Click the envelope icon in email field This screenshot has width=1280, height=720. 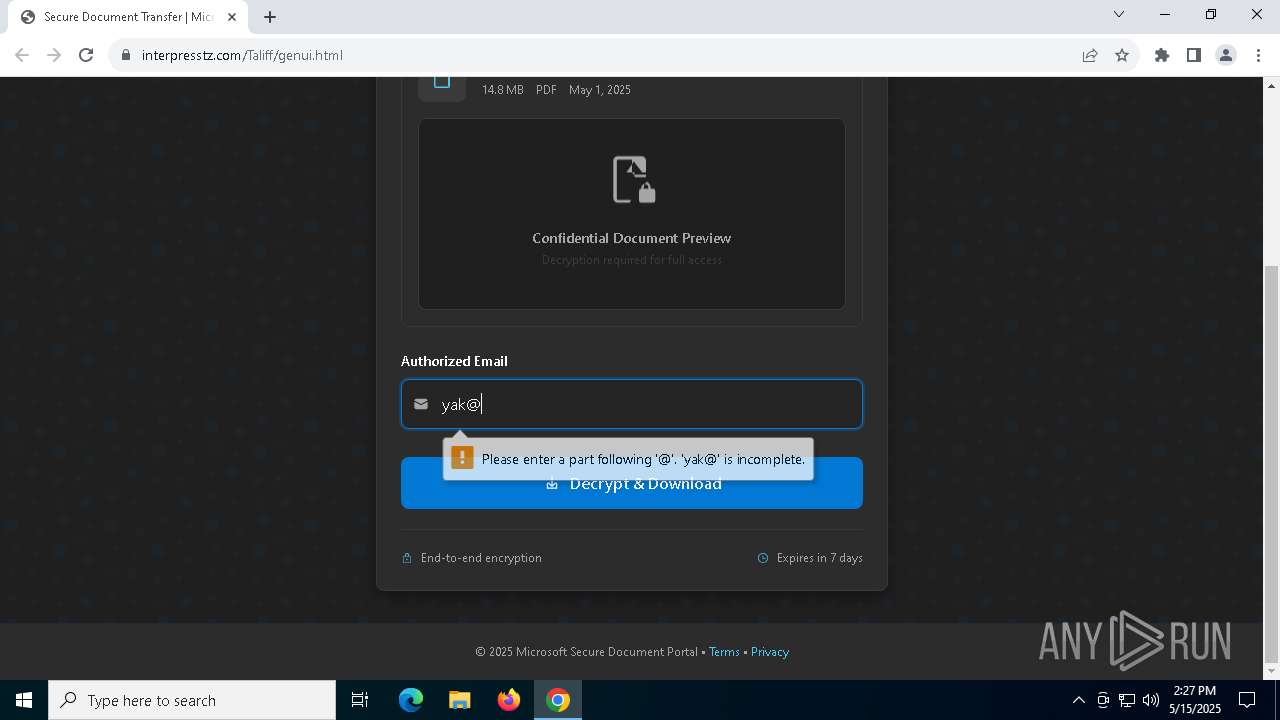coord(421,404)
